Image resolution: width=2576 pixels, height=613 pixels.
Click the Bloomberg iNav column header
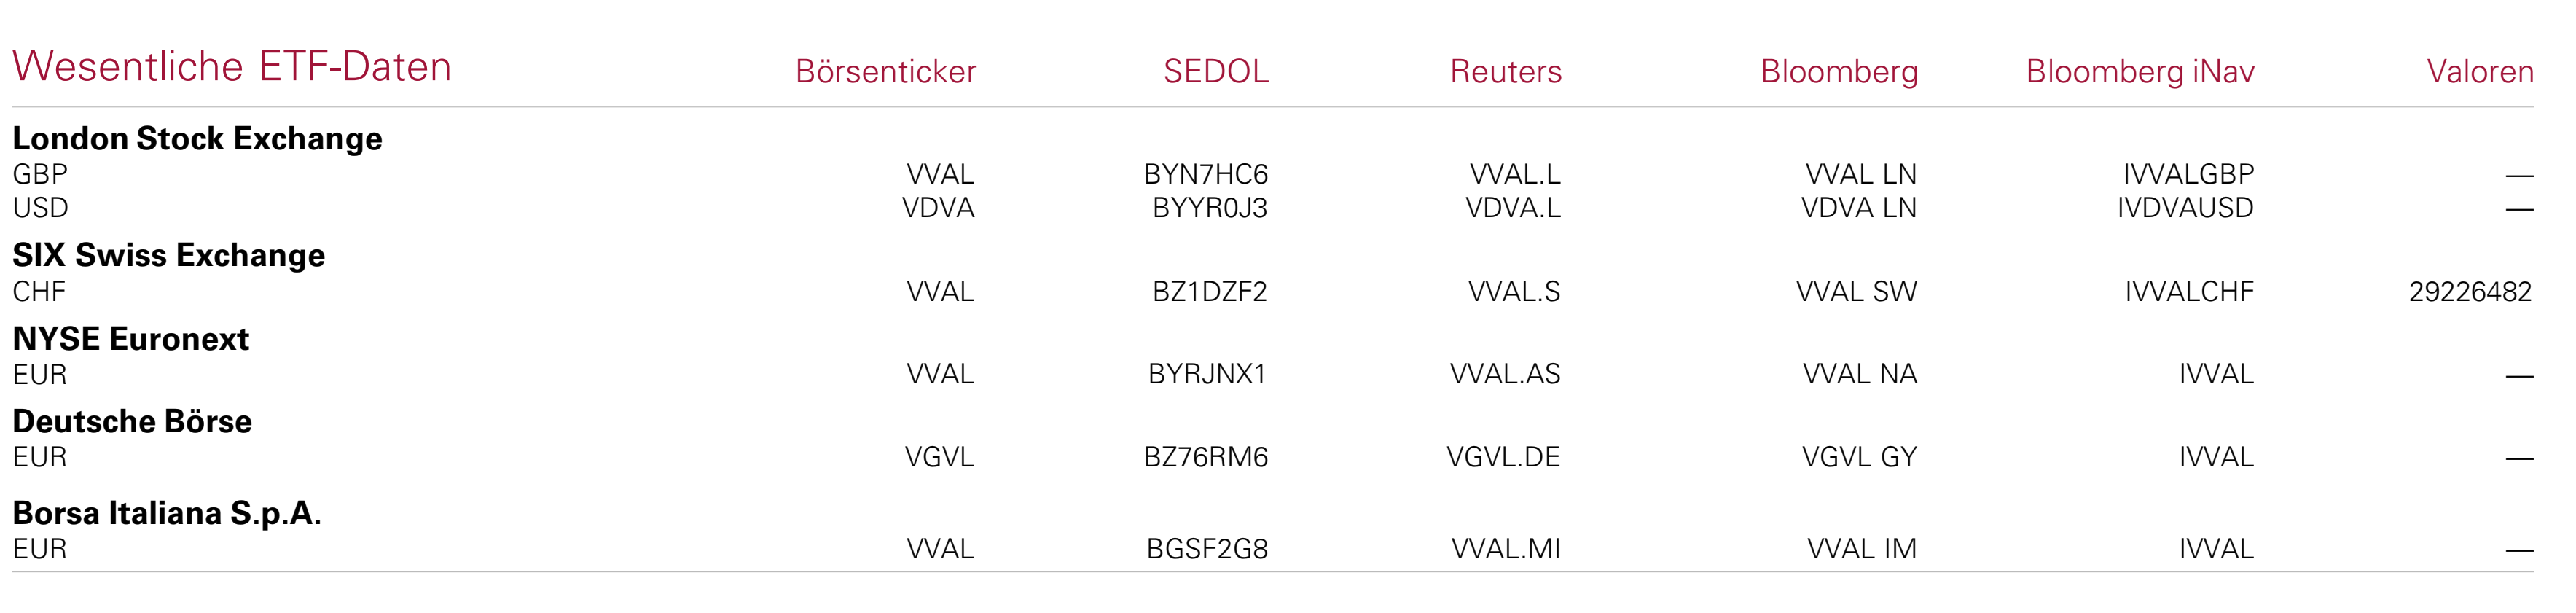(x=2139, y=72)
